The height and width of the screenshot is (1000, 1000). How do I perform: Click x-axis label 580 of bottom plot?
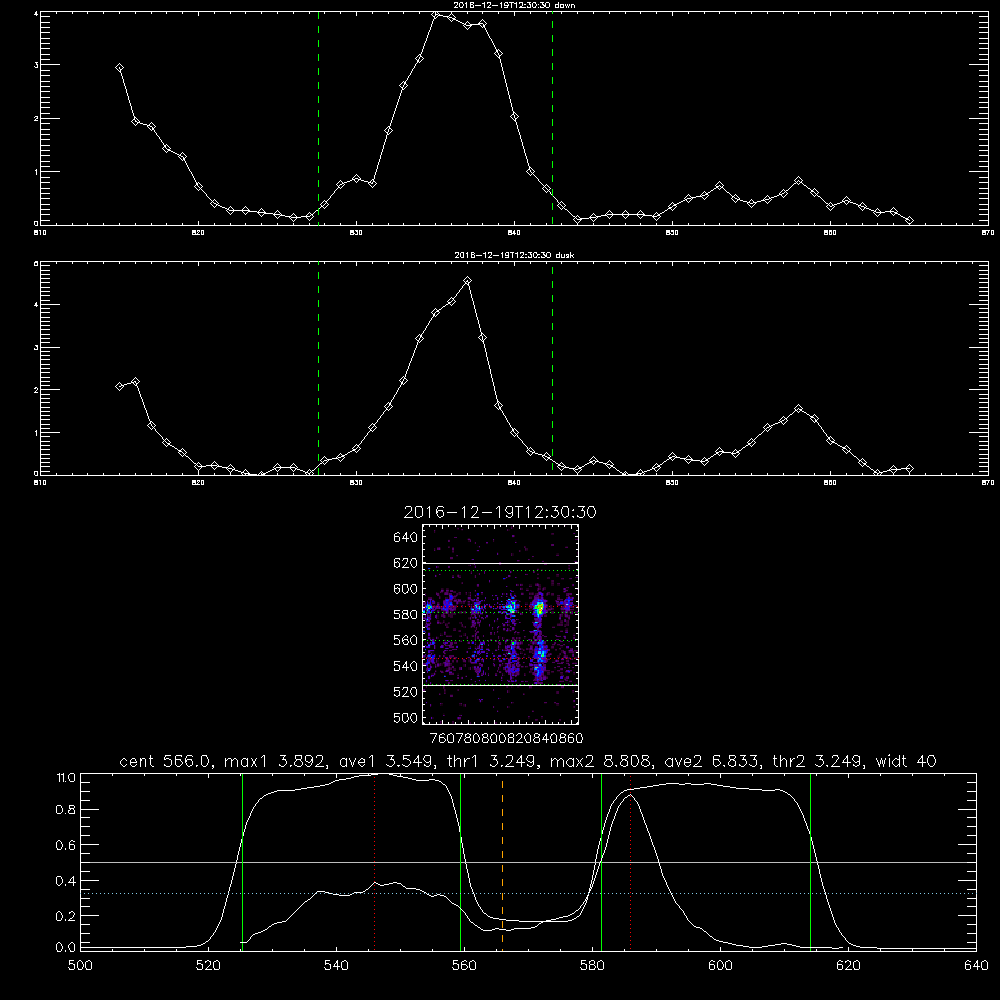pyautogui.click(x=592, y=966)
